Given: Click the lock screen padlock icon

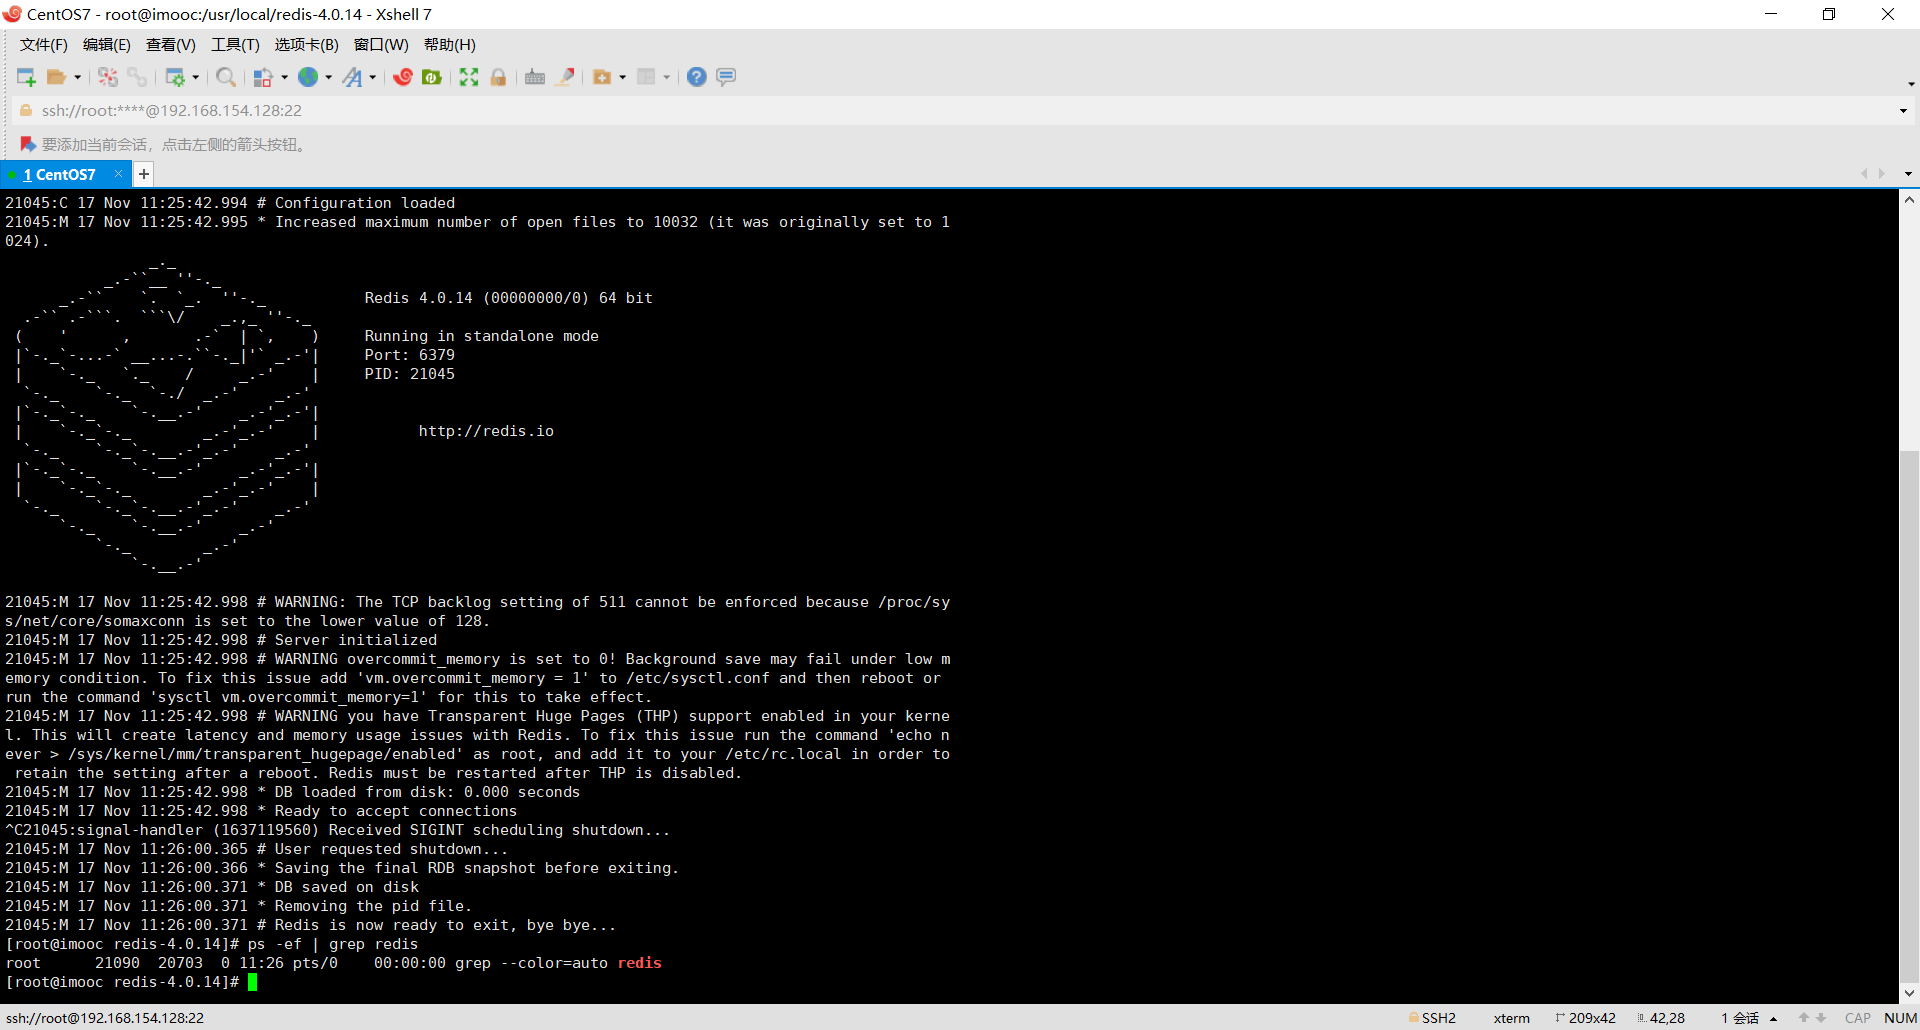Looking at the screenshot, I should point(498,77).
